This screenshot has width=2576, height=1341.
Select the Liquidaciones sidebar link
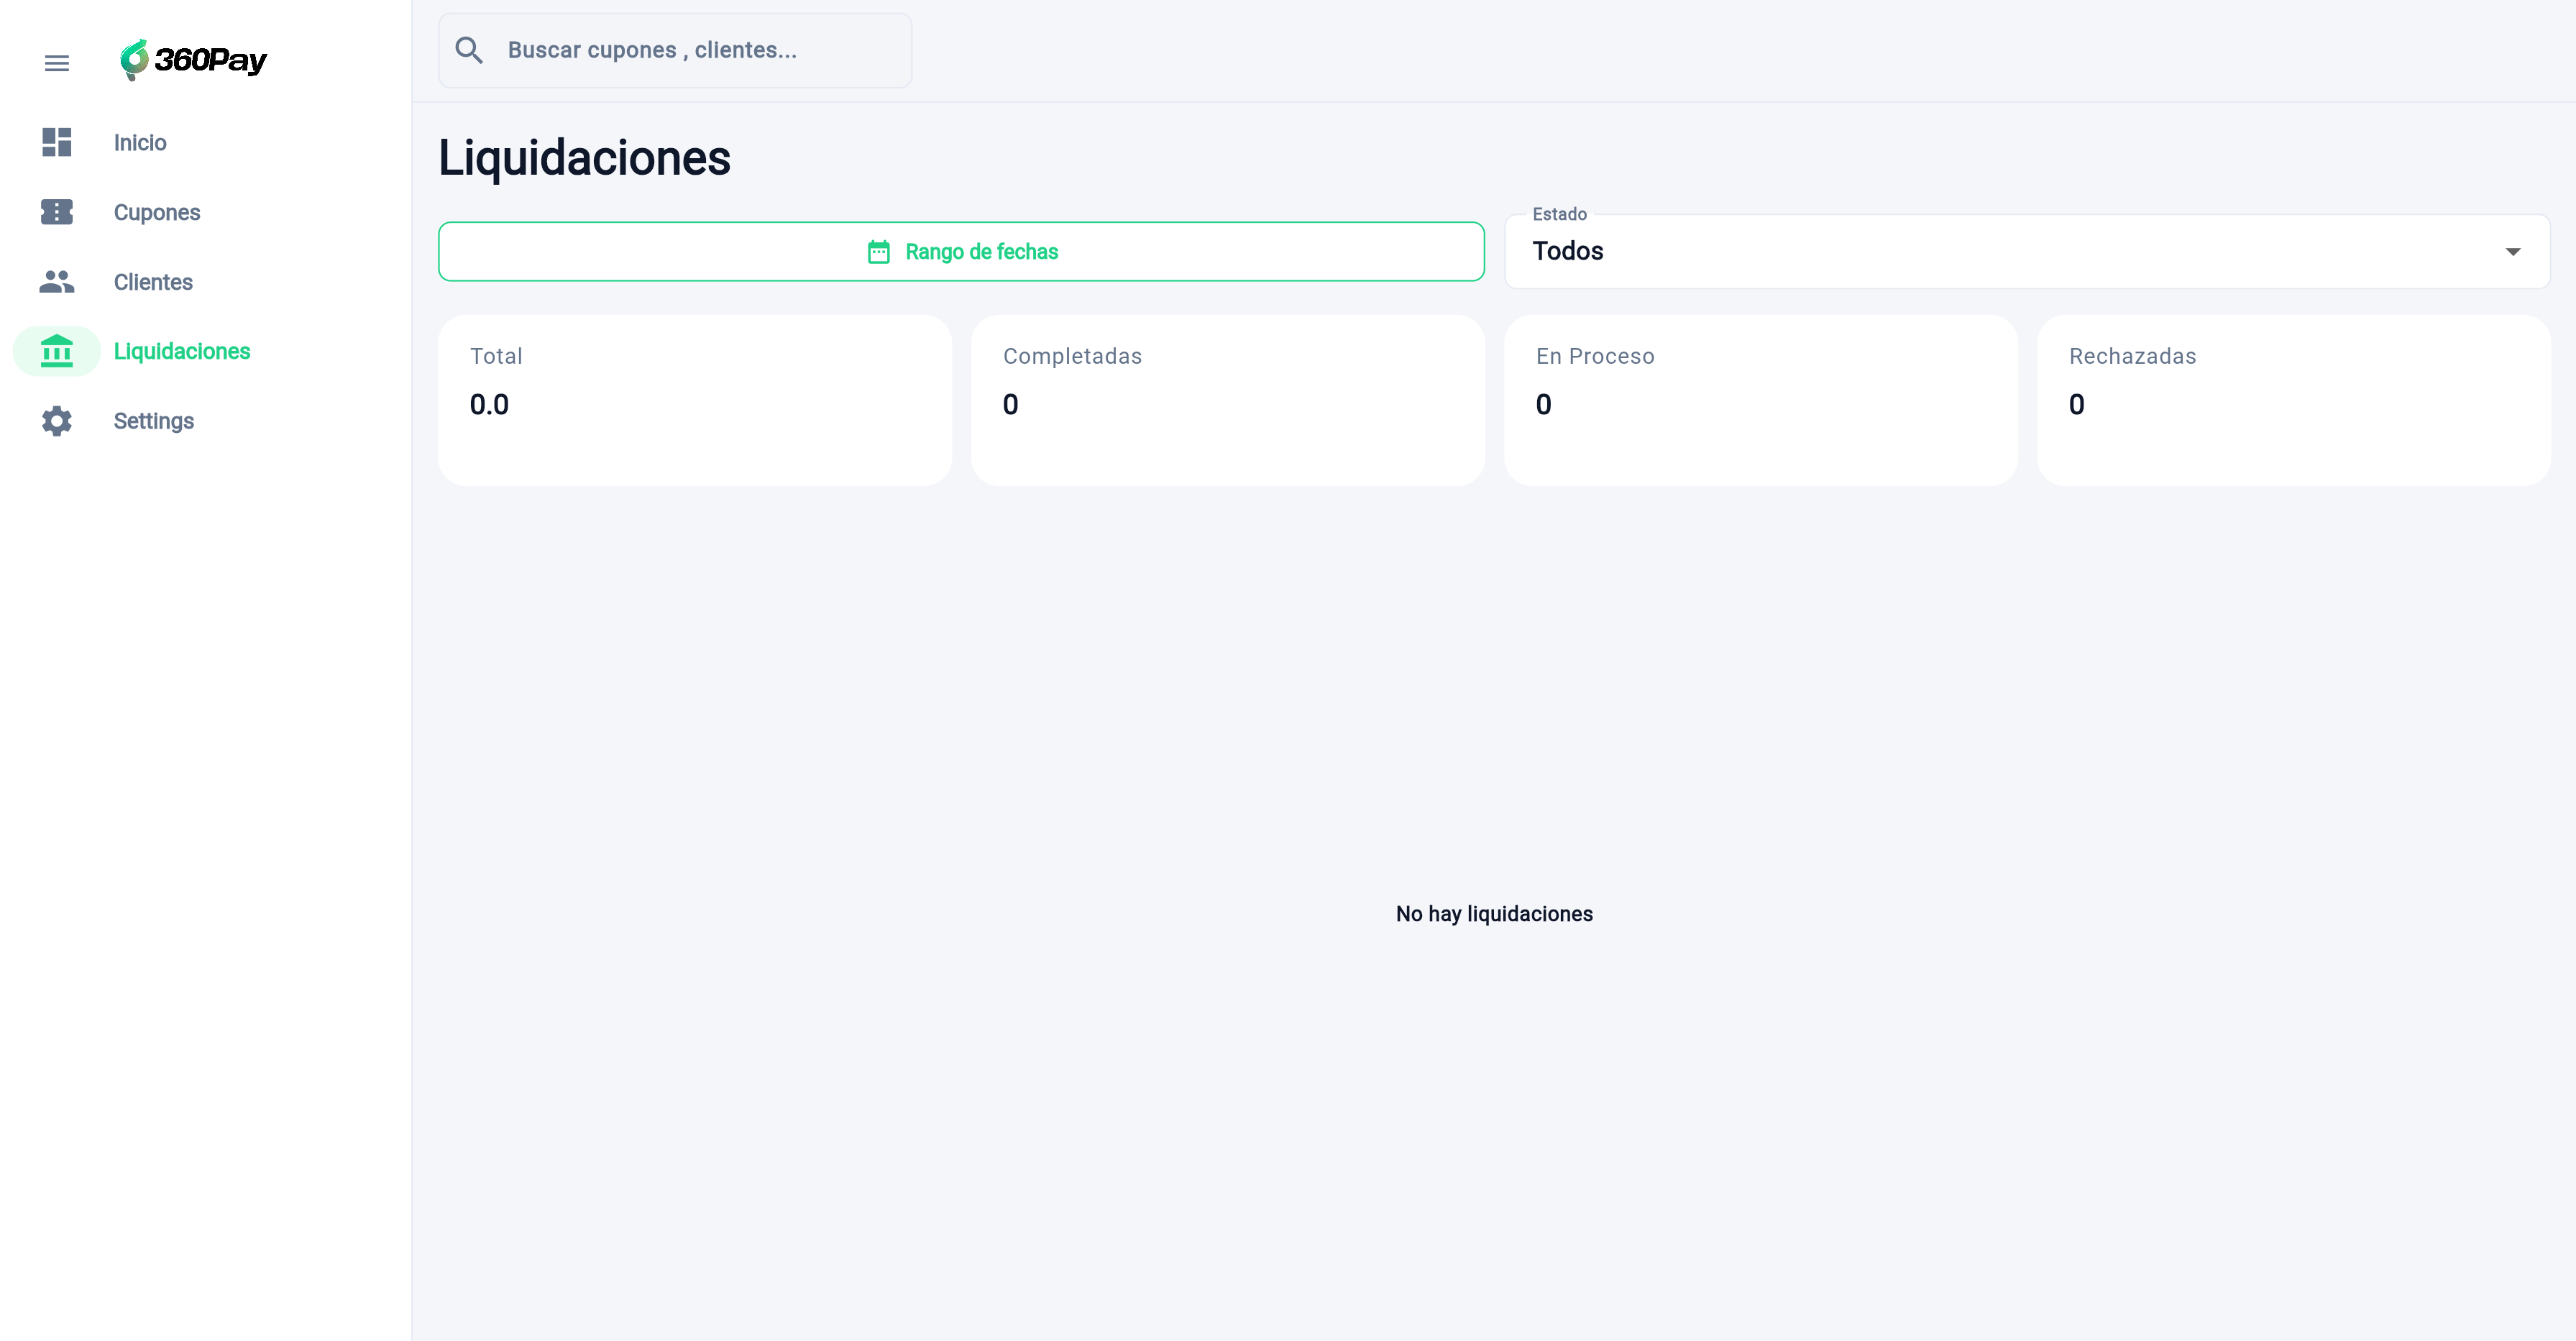point(182,352)
